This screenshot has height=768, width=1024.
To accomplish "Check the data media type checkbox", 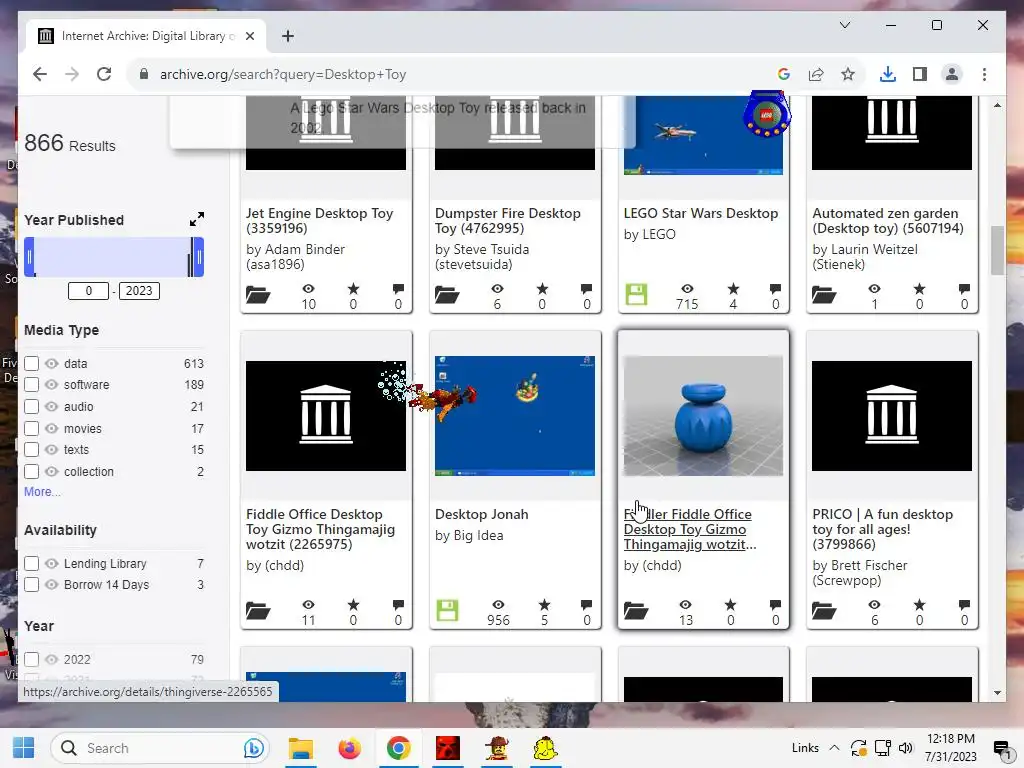I will [31, 364].
